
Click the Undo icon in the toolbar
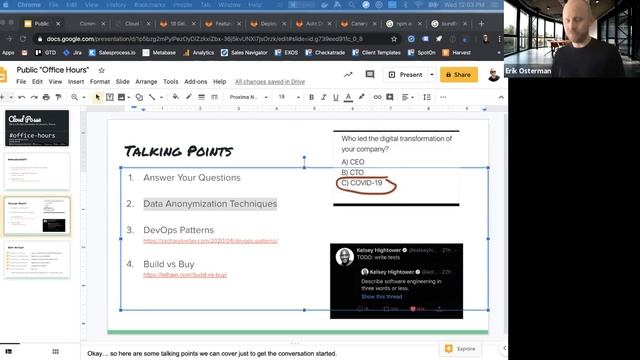[22, 97]
